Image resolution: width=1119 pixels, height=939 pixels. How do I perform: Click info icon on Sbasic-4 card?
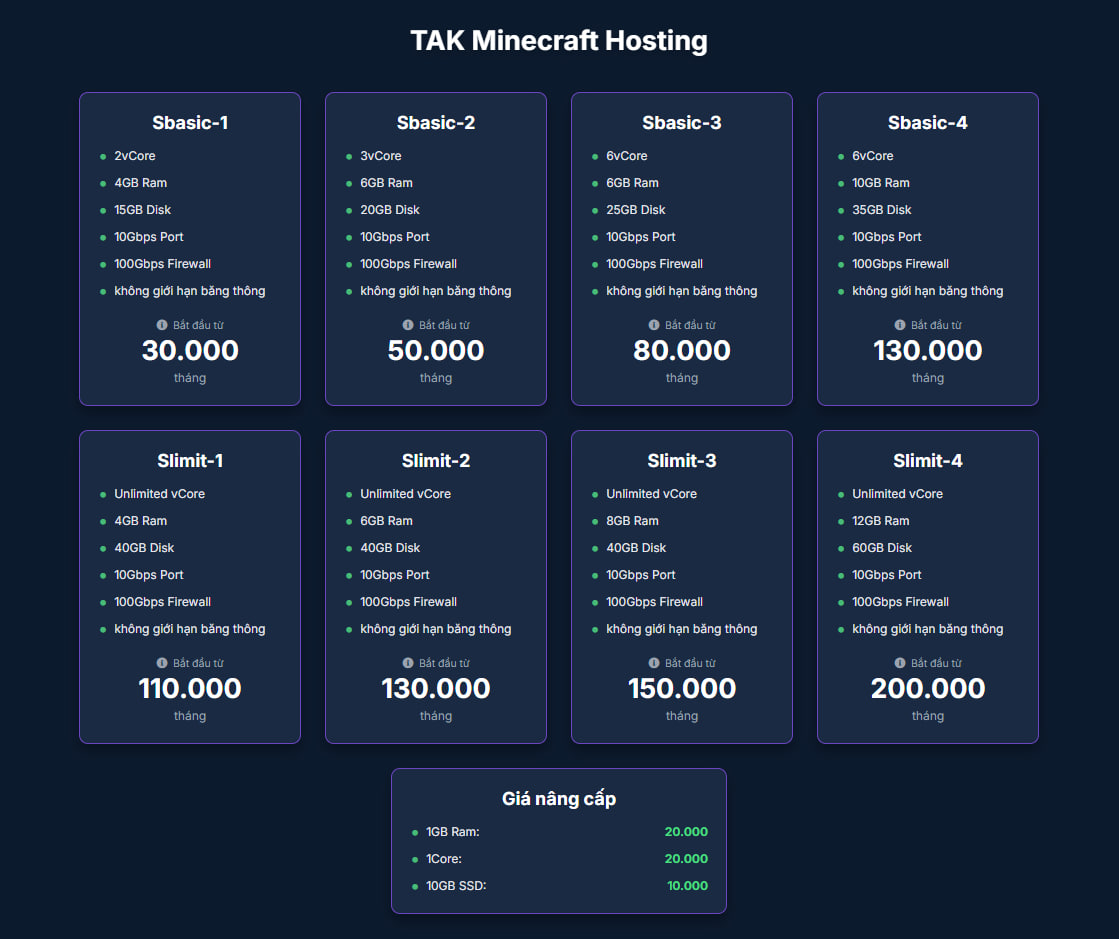pyautogui.click(x=900, y=325)
